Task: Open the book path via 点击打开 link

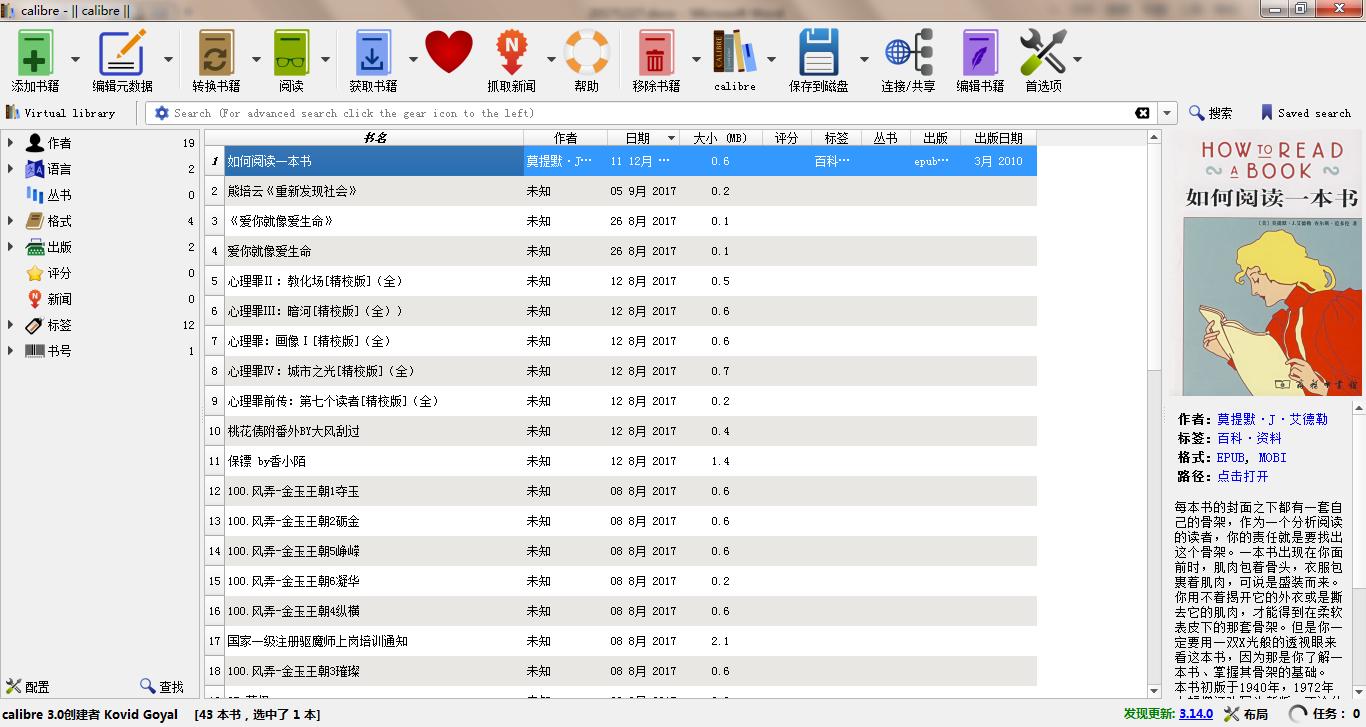Action: 1244,475
